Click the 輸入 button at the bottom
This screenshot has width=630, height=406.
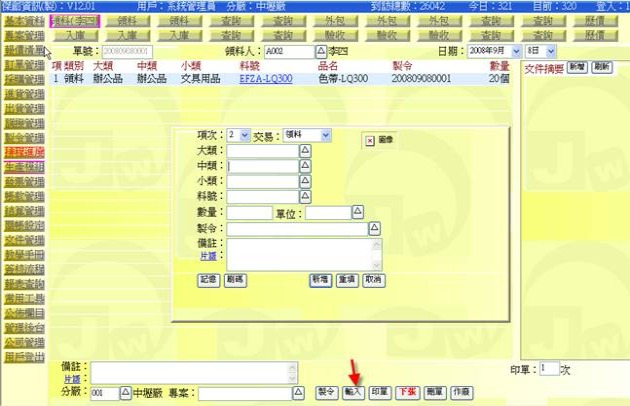[x=353, y=393]
